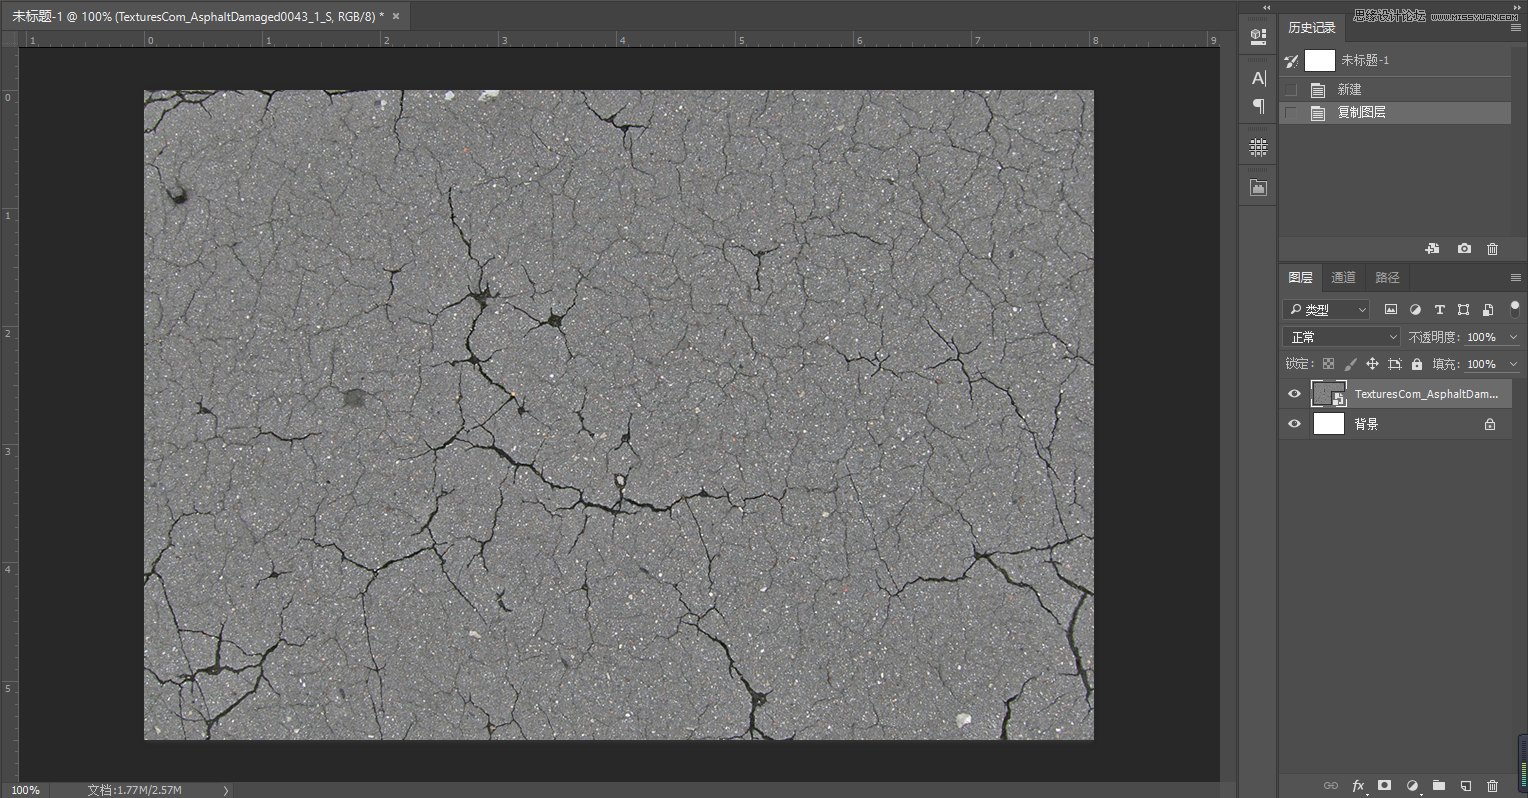Filter layers by adjustment layer icon

click(1415, 310)
